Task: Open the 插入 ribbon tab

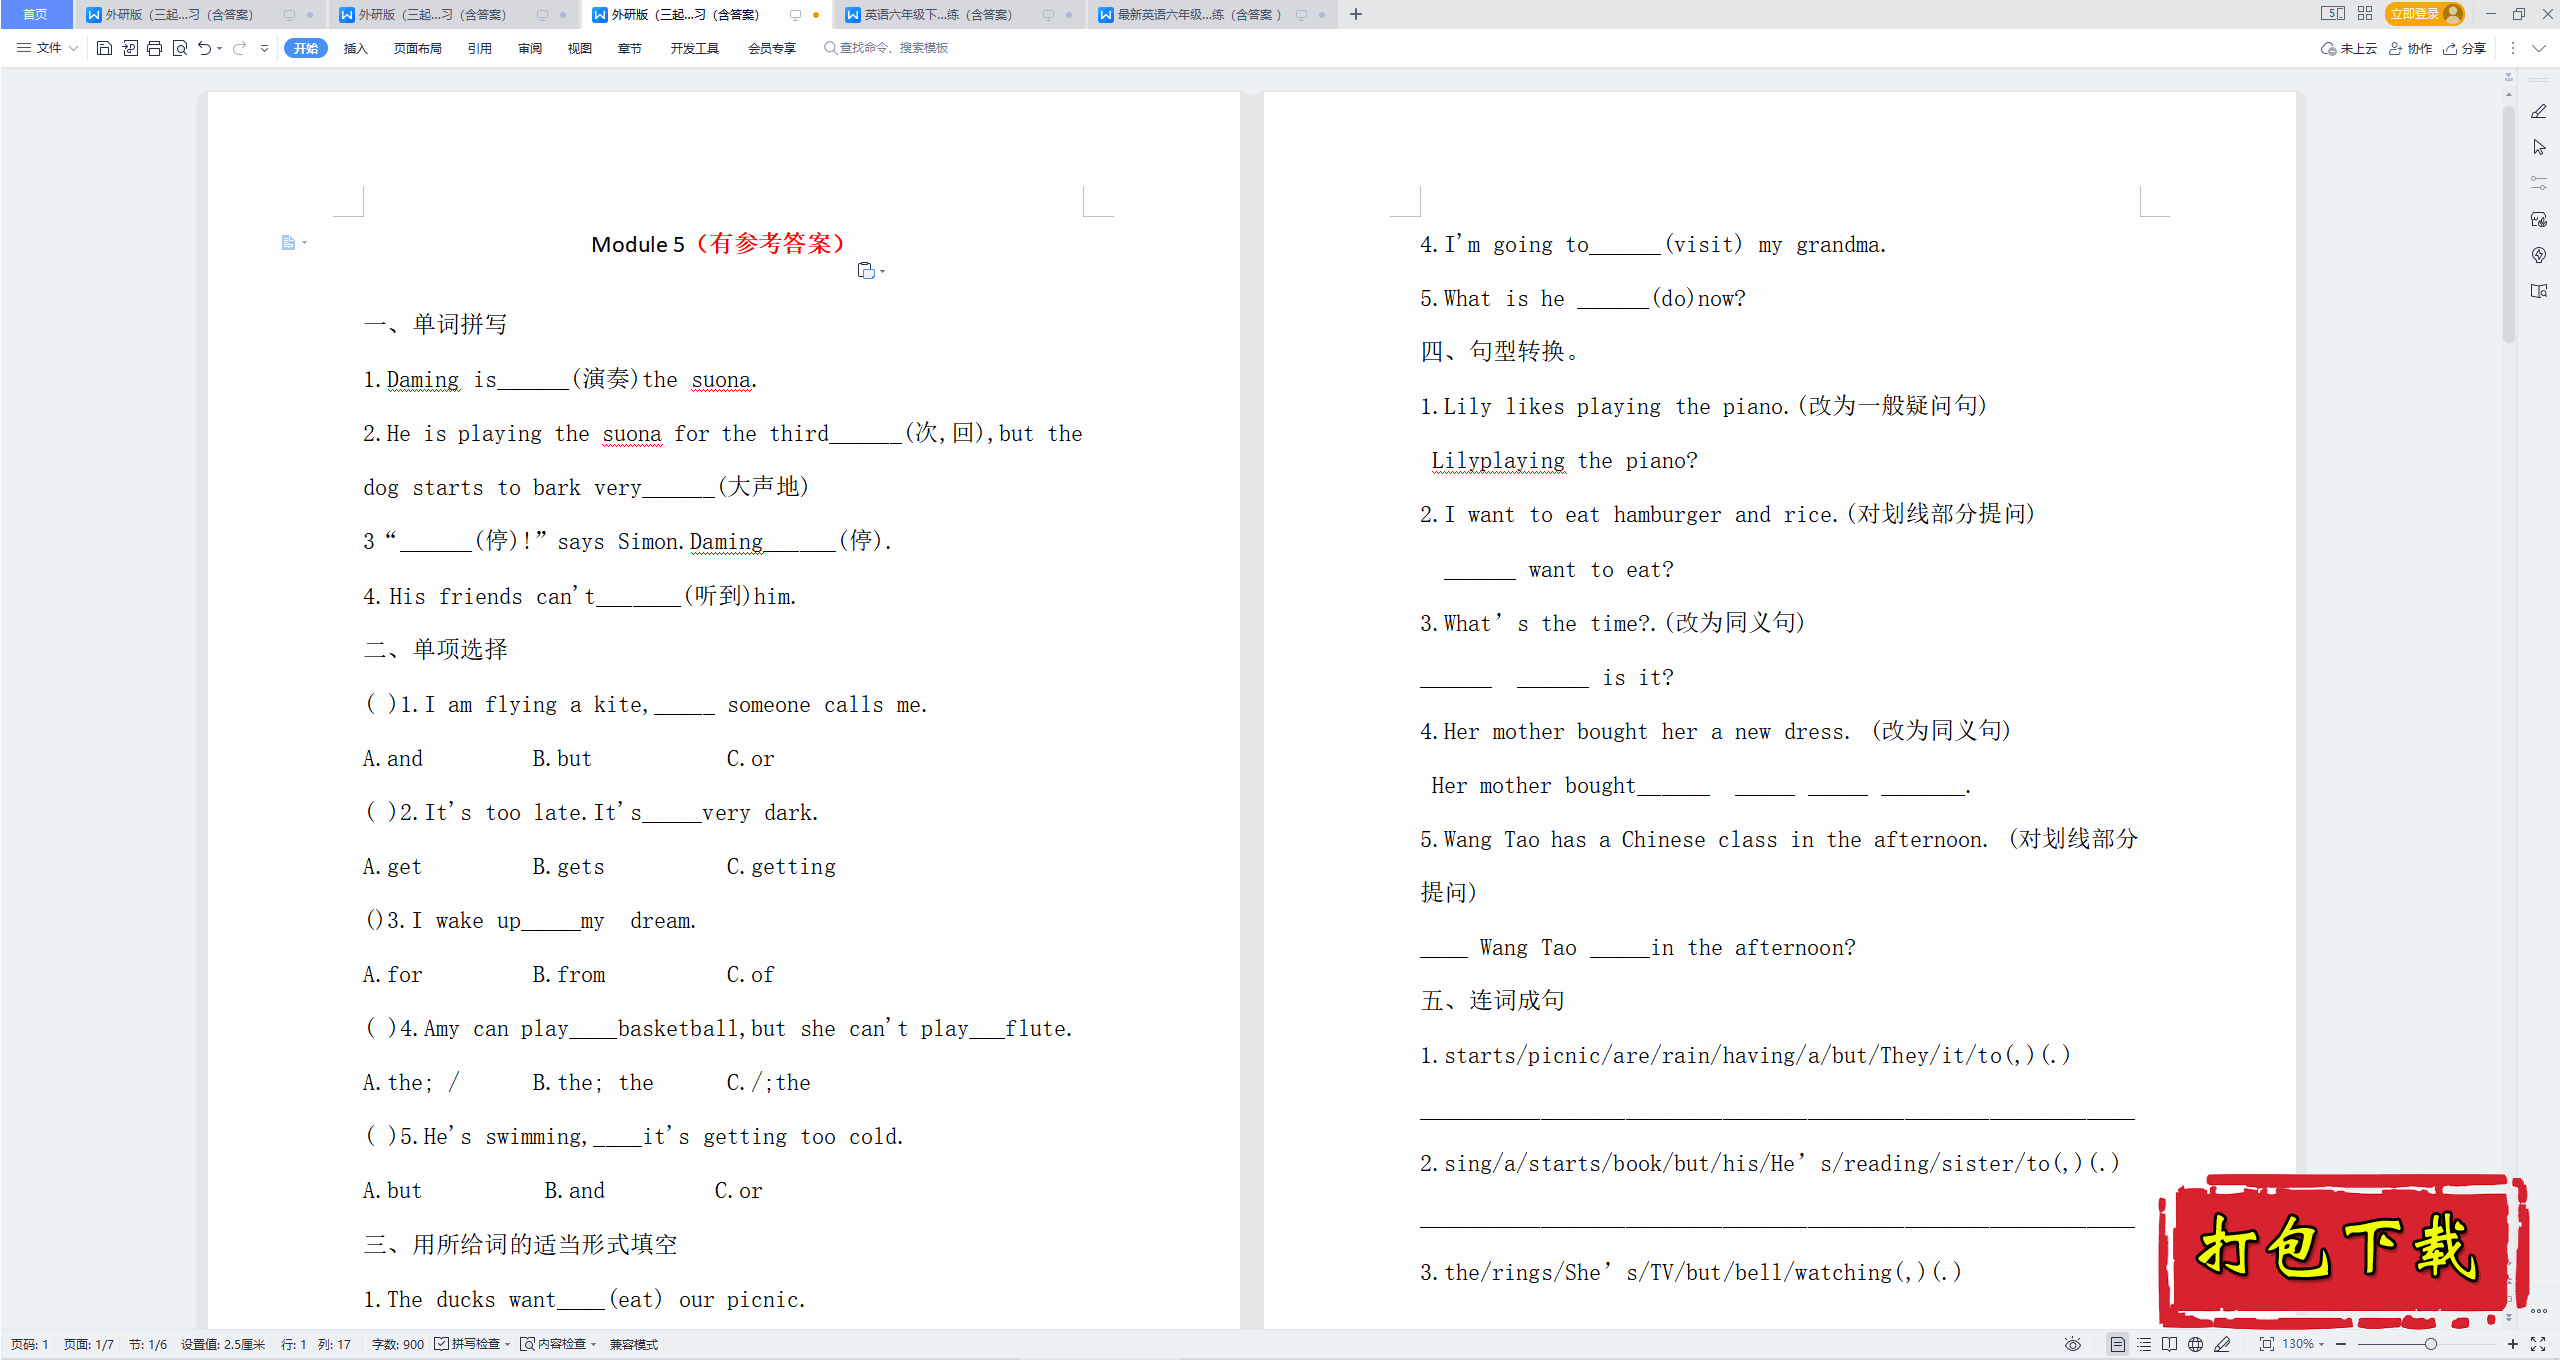Action: (356, 48)
